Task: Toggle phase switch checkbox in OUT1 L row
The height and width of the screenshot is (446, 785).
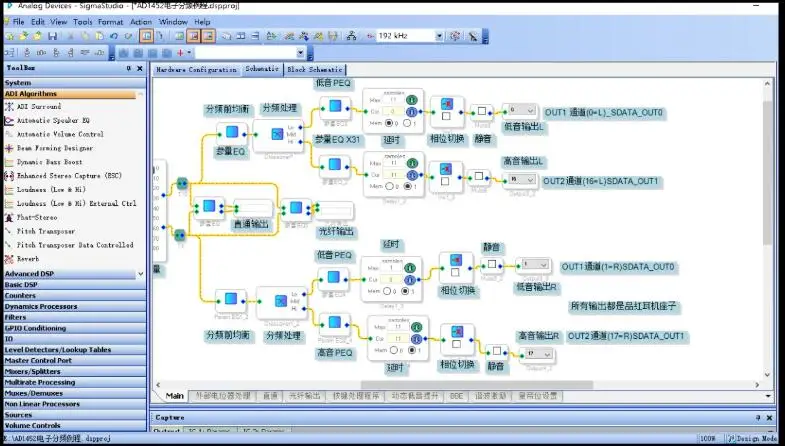Action: [x=446, y=116]
